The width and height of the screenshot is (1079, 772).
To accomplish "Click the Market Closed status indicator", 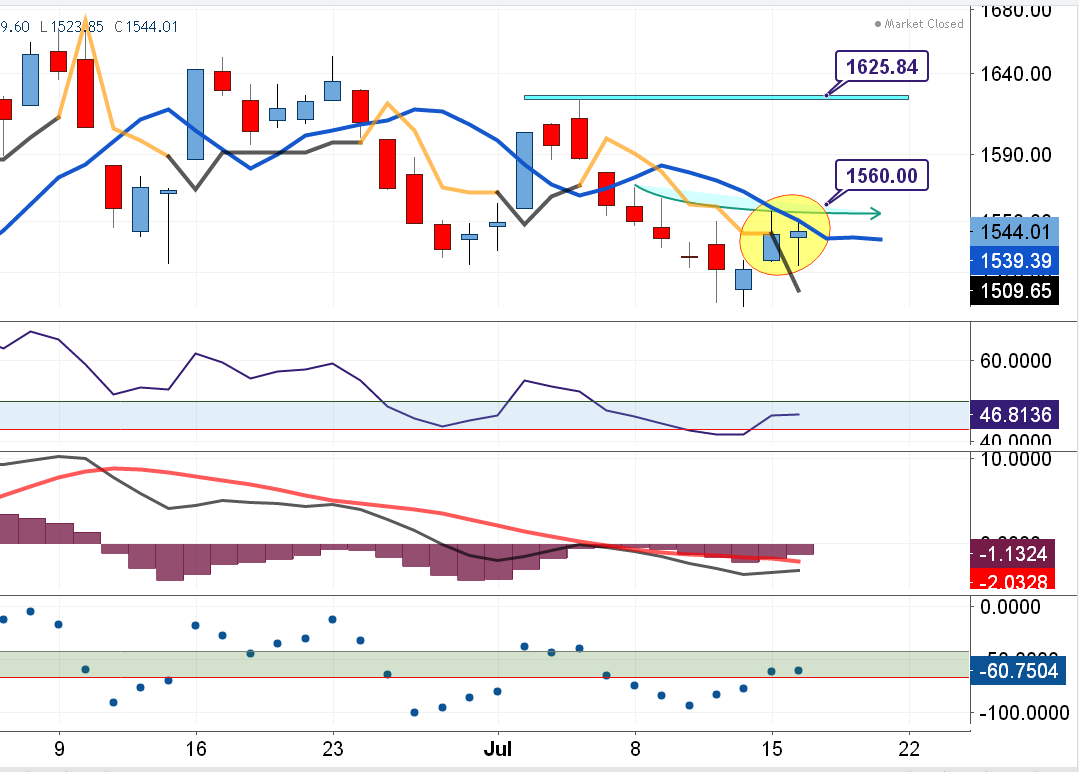I will (x=919, y=24).
